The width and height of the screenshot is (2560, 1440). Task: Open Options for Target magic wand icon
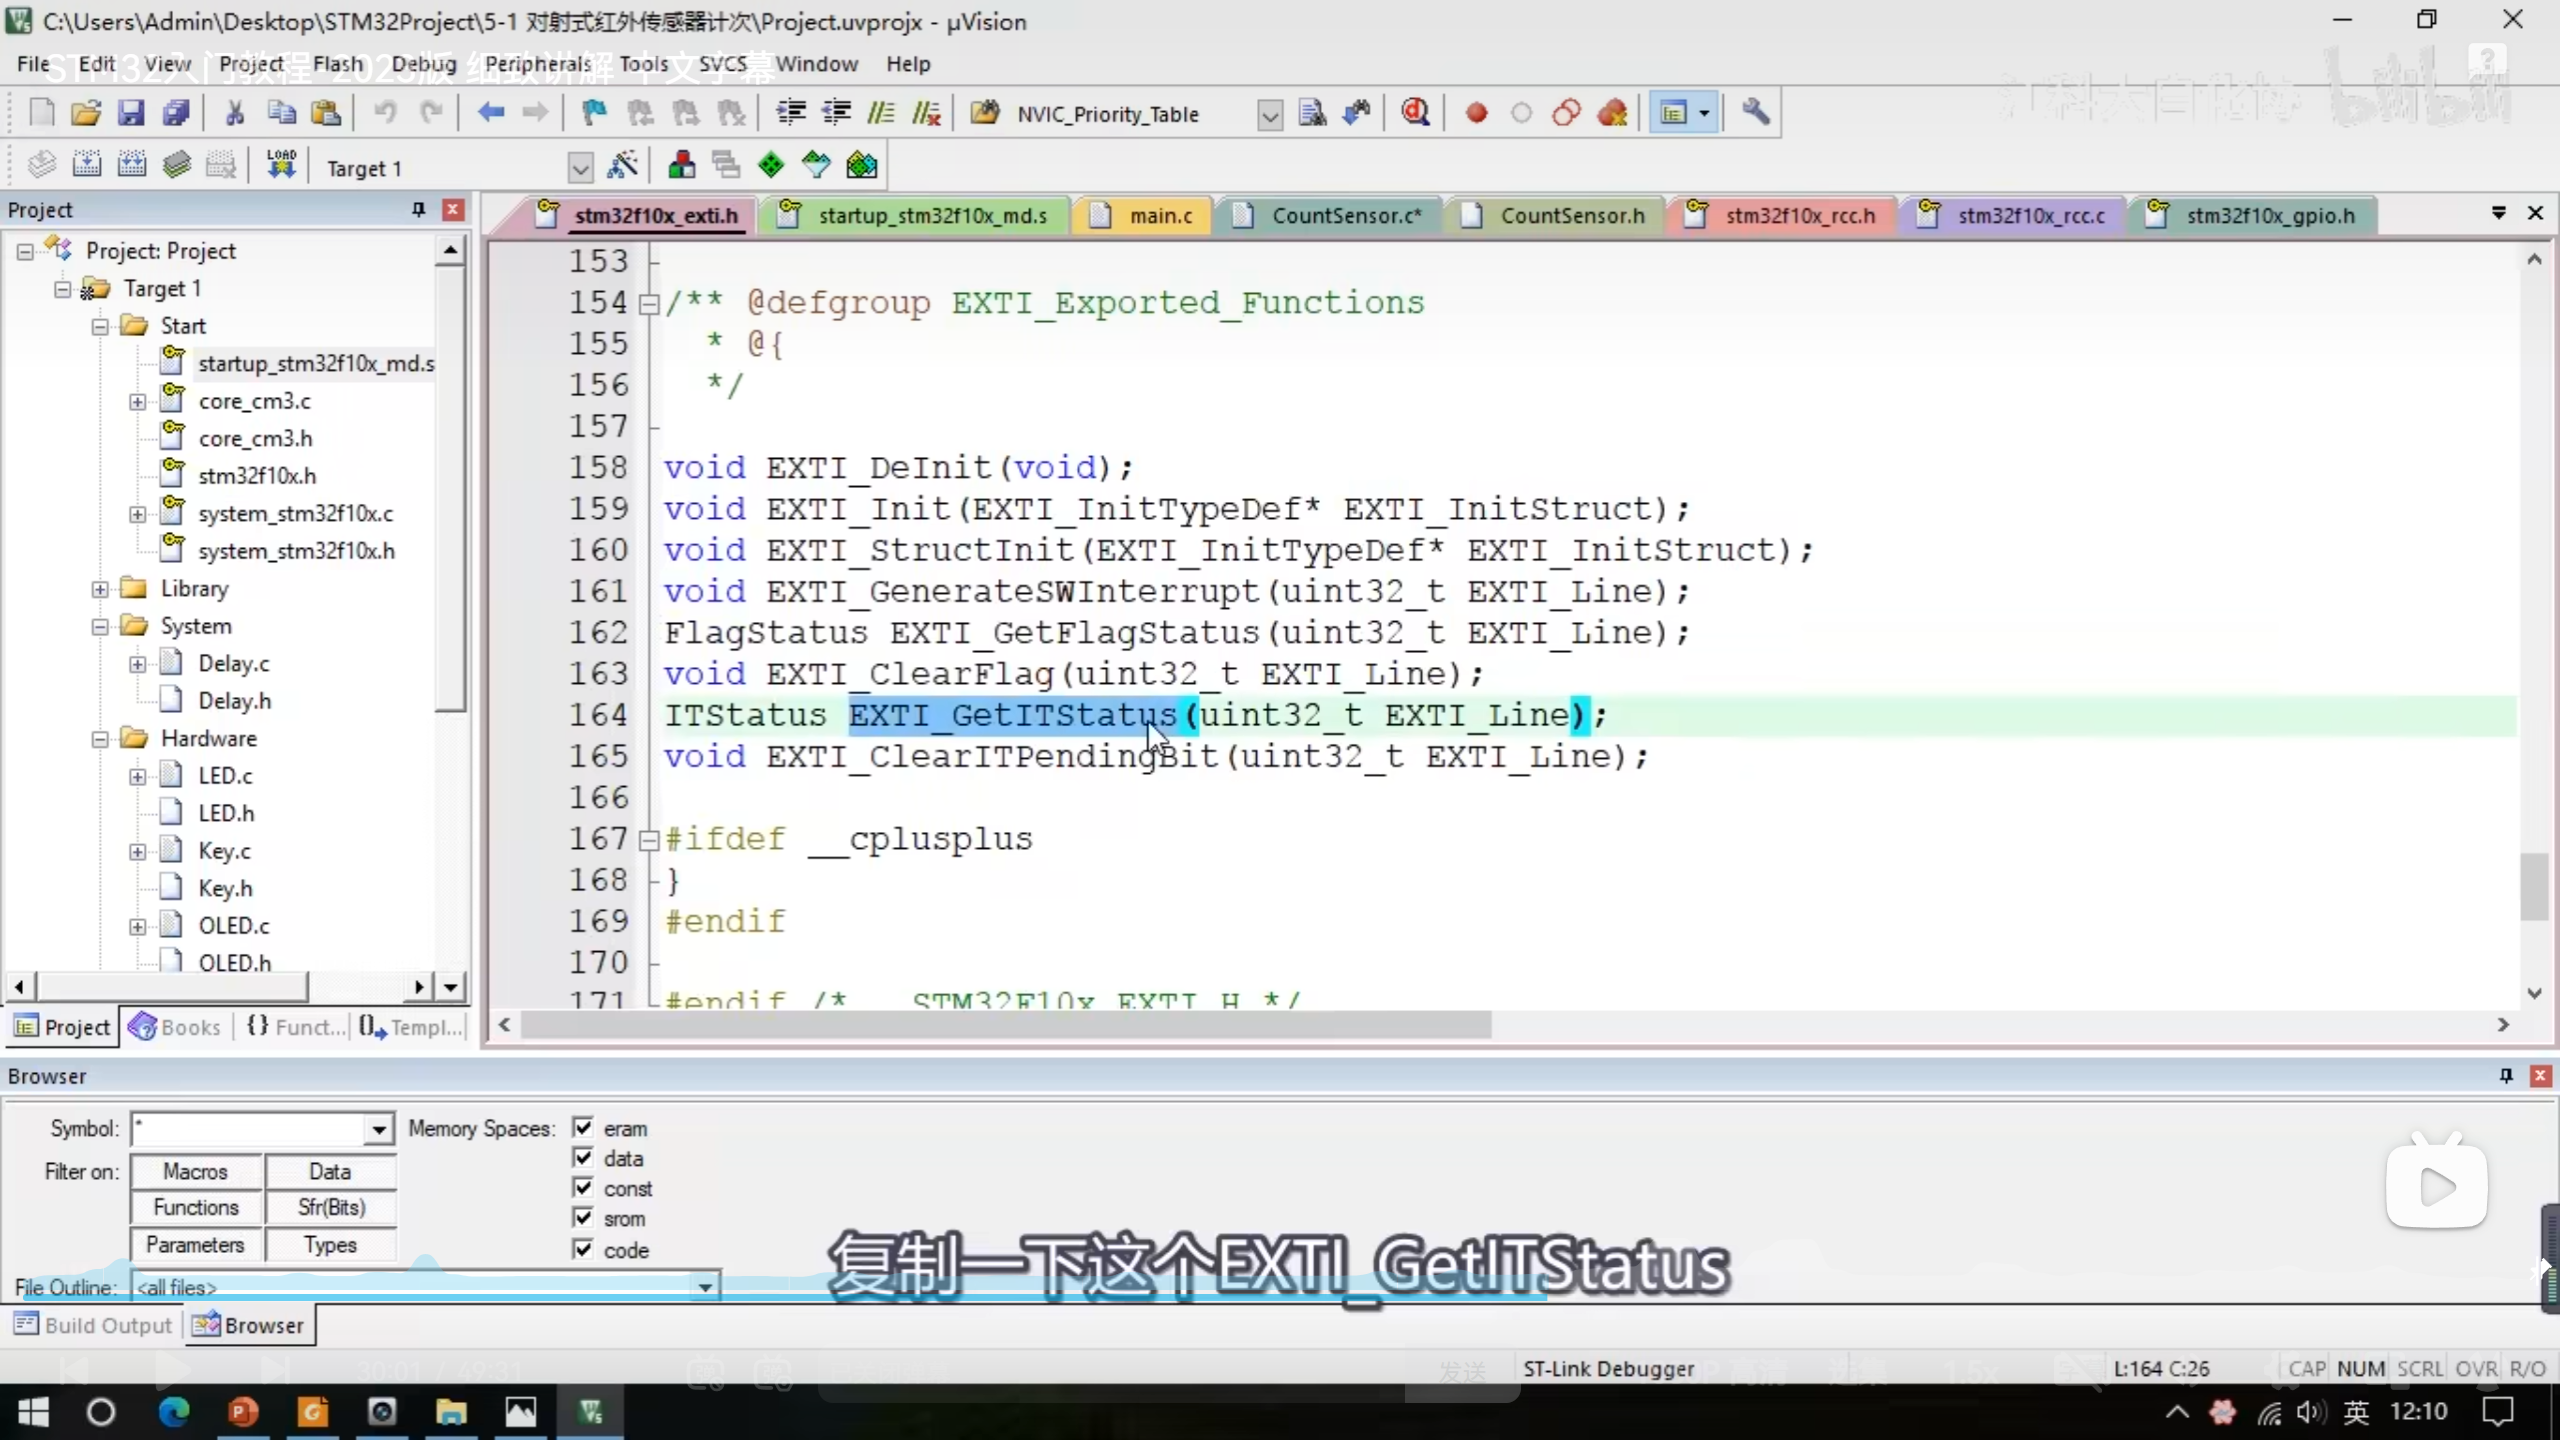coord(622,166)
